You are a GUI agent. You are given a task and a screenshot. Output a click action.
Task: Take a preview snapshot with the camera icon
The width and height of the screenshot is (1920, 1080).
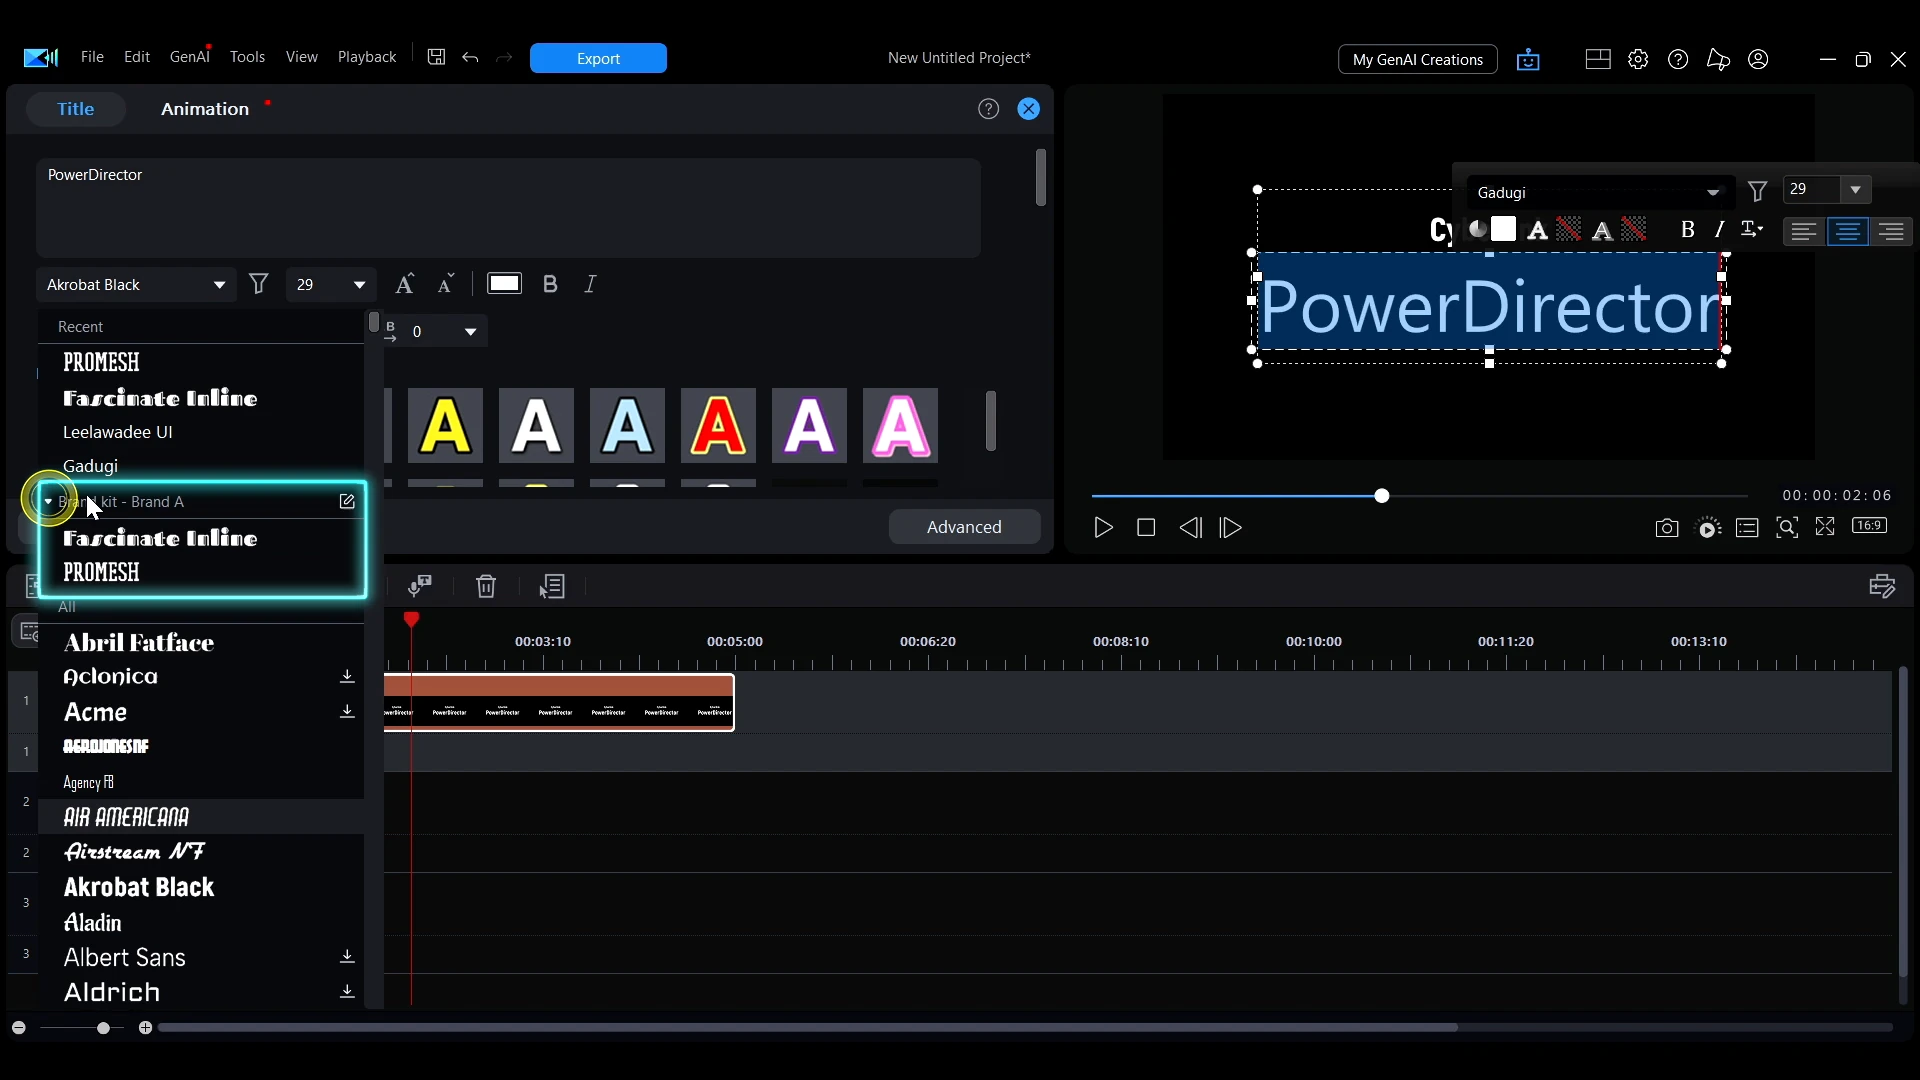point(1667,528)
